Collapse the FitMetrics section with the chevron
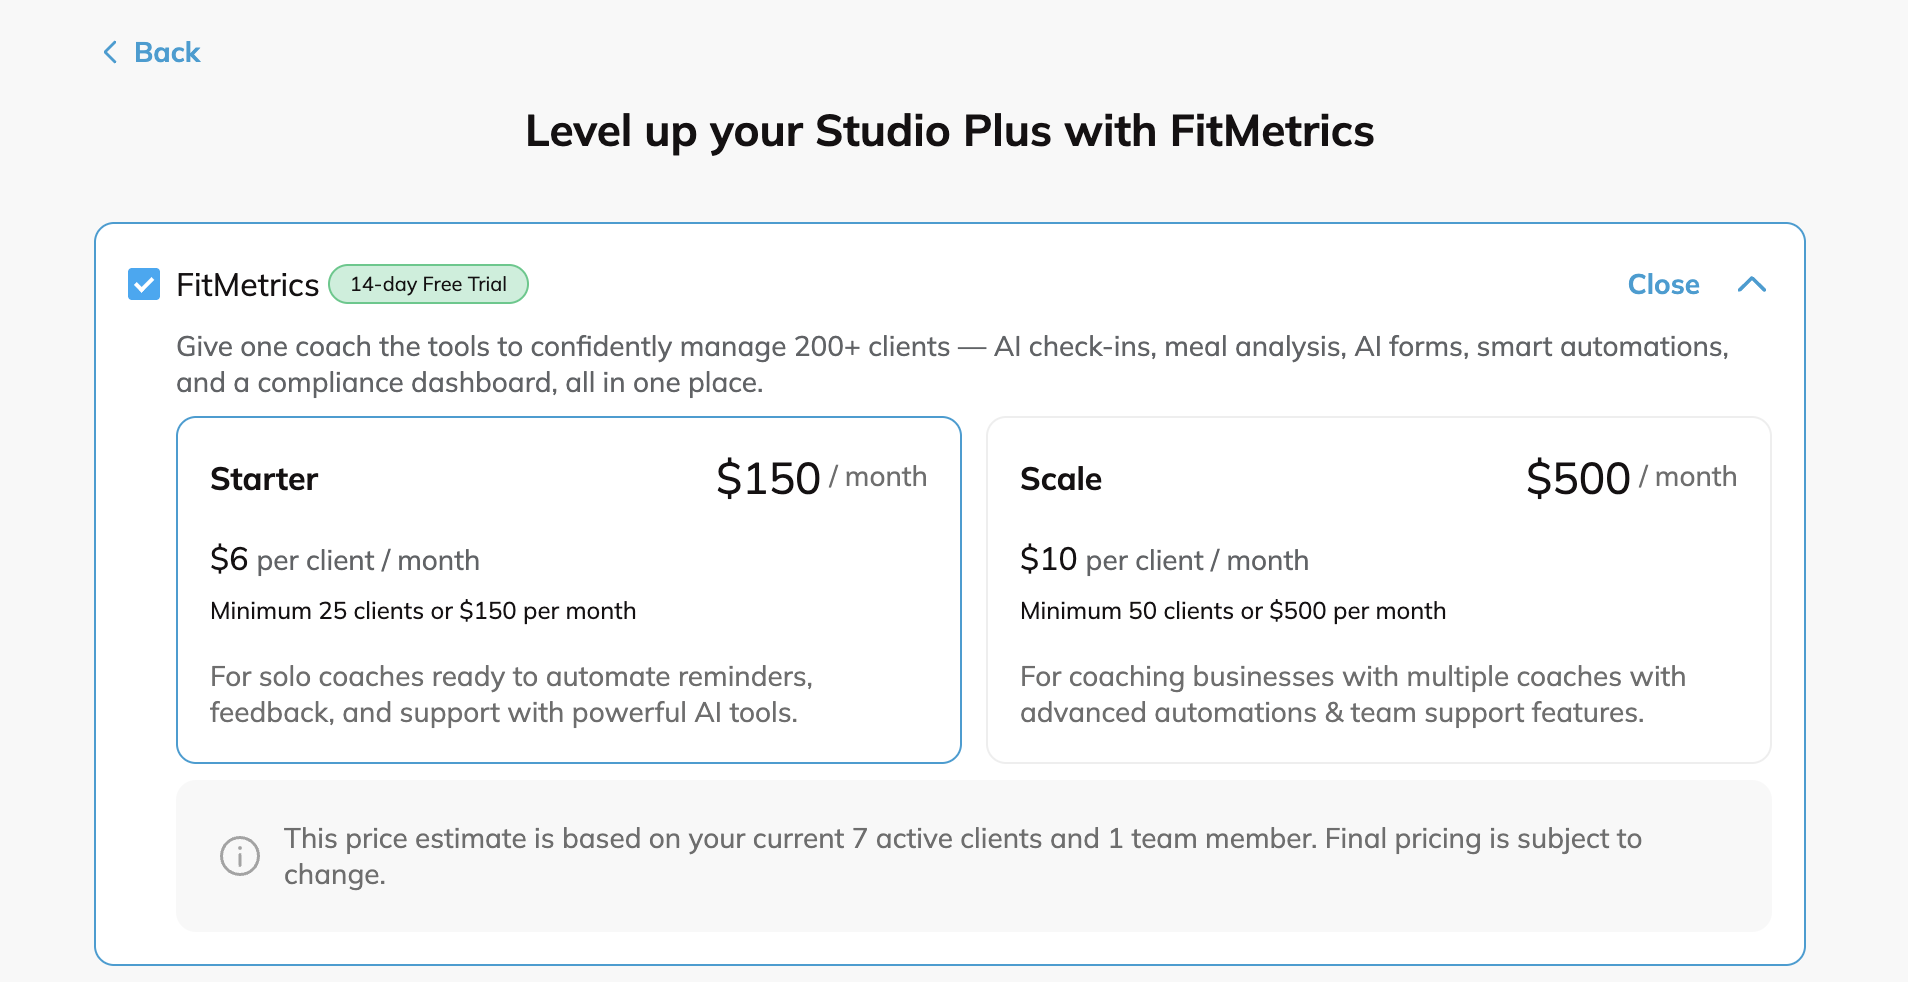The image size is (1908, 982). coord(1752,284)
